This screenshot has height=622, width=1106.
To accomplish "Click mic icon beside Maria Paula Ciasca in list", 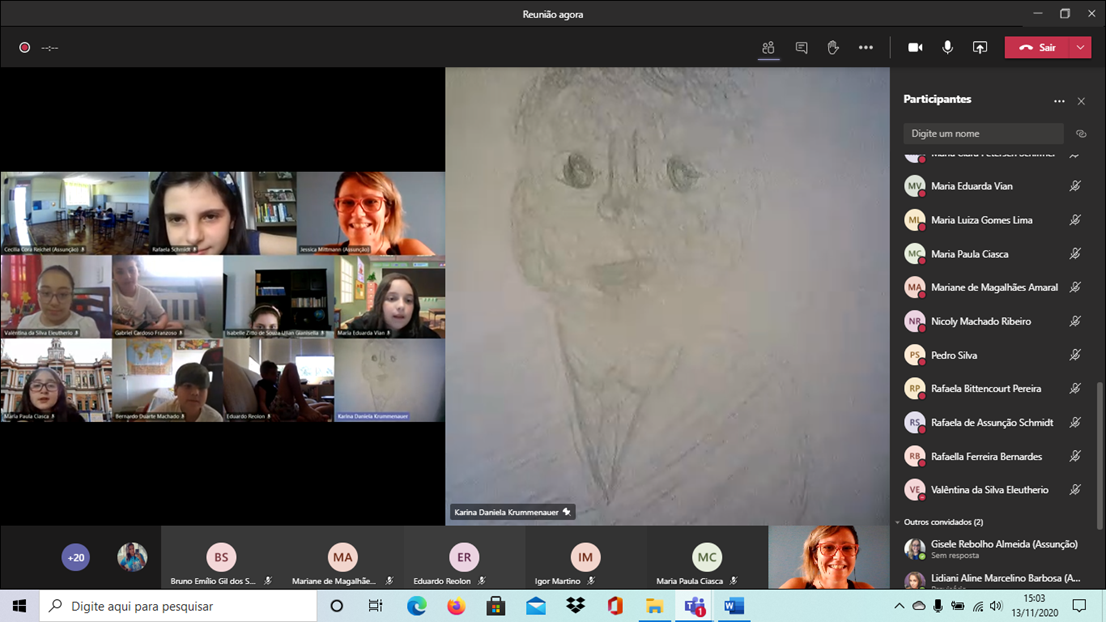I will point(1074,254).
